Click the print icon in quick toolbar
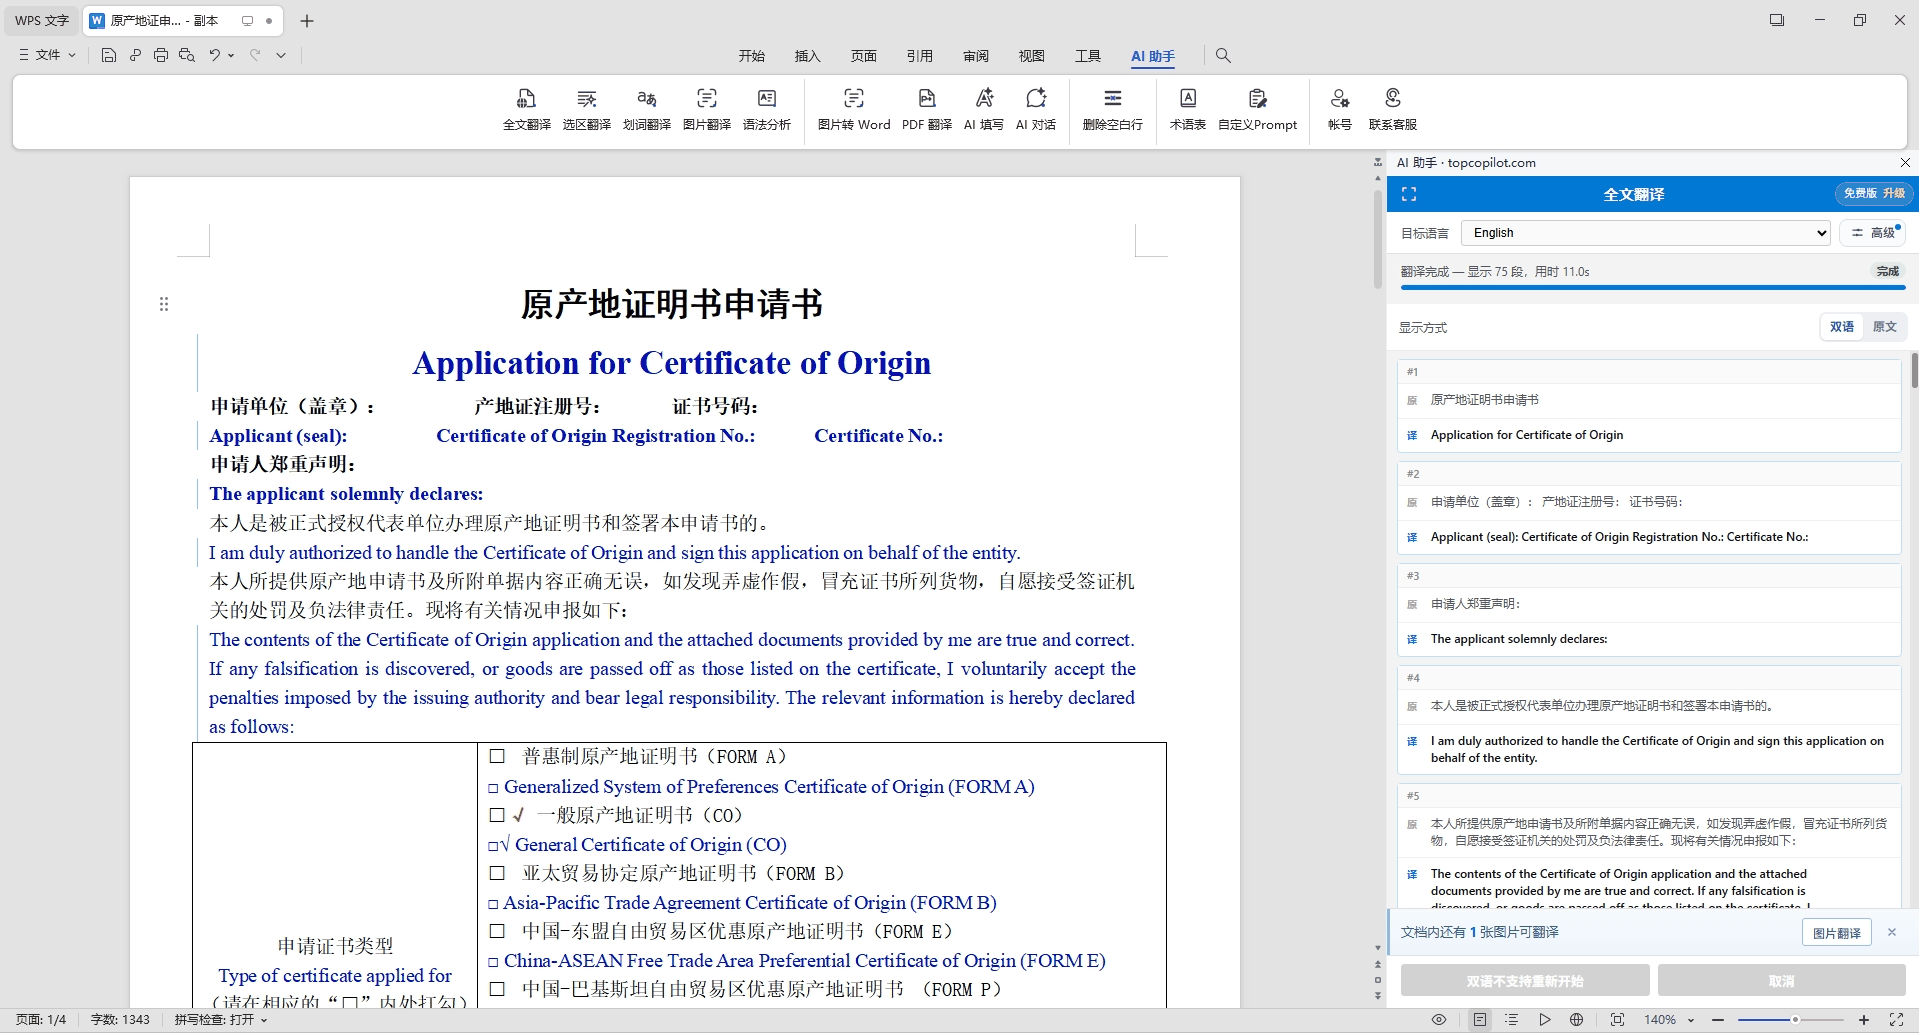This screenshot has height=1033, width=1919. click(x=161, y=55)
